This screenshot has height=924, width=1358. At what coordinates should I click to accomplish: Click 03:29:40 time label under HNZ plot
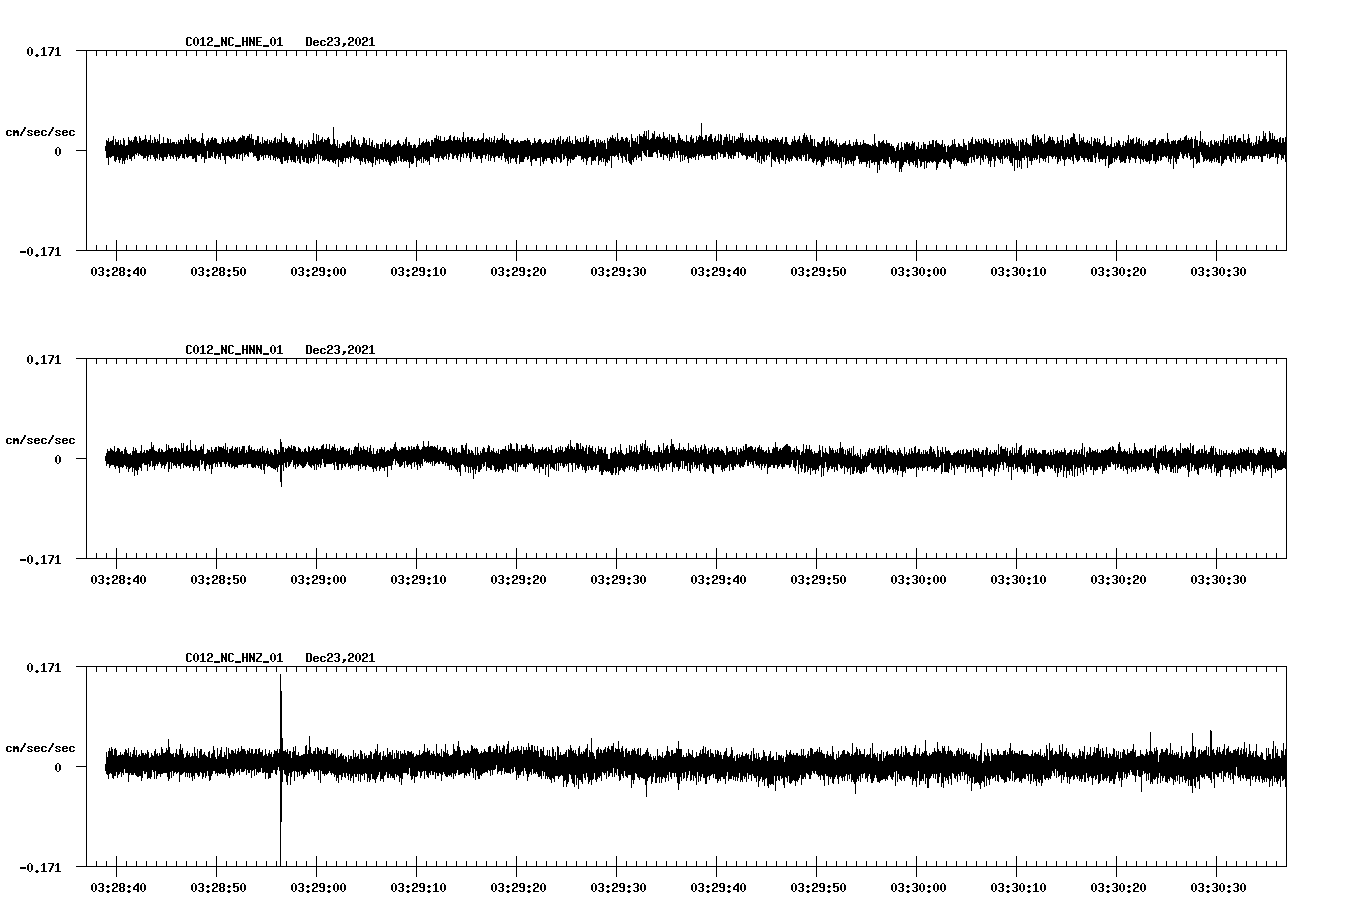click(718, 887)
